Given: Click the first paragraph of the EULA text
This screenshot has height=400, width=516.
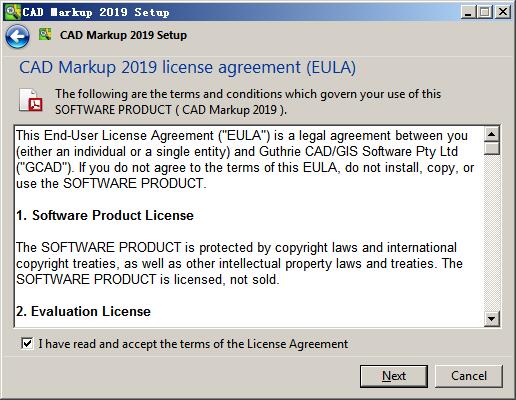Looking at the screenshot, I should pyautogui.click(x=245, y=159).
